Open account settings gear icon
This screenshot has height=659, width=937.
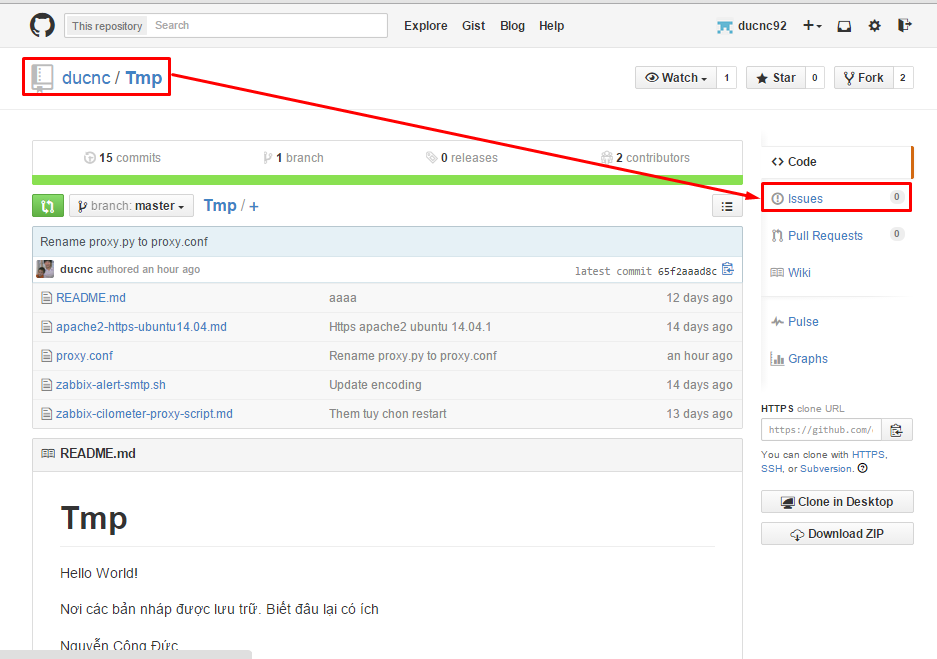point(874,26)
